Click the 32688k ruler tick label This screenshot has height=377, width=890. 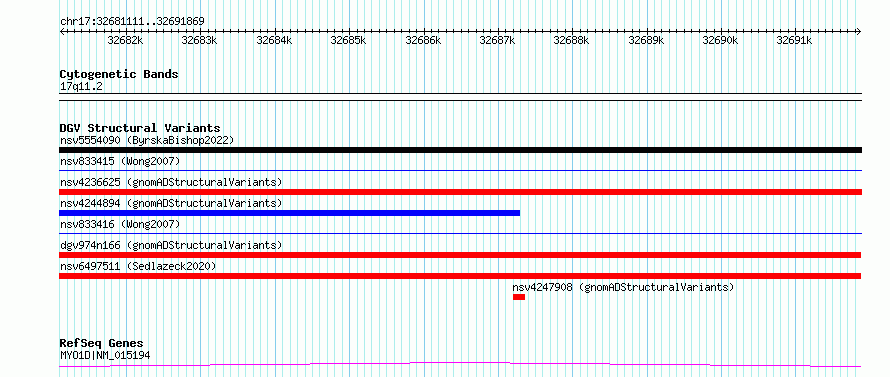tap(572, 40)
